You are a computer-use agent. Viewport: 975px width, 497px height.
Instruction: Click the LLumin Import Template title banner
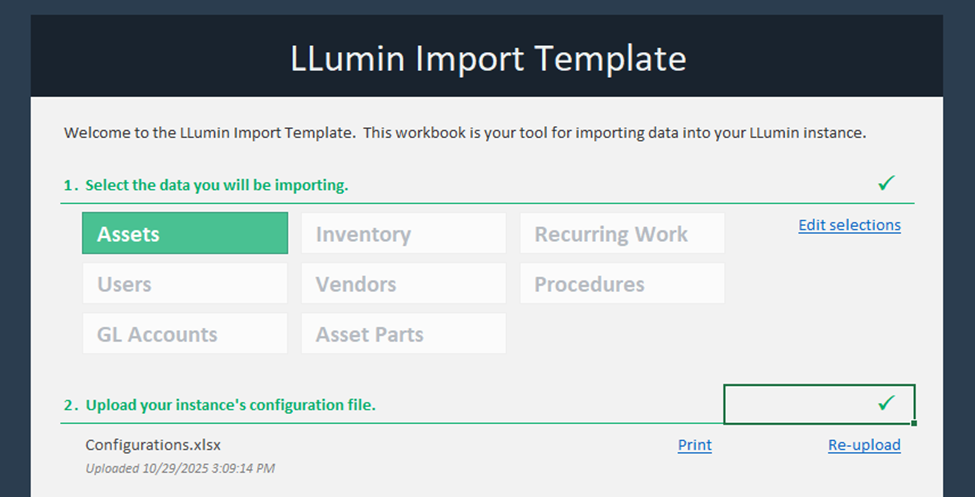point(488,58)
